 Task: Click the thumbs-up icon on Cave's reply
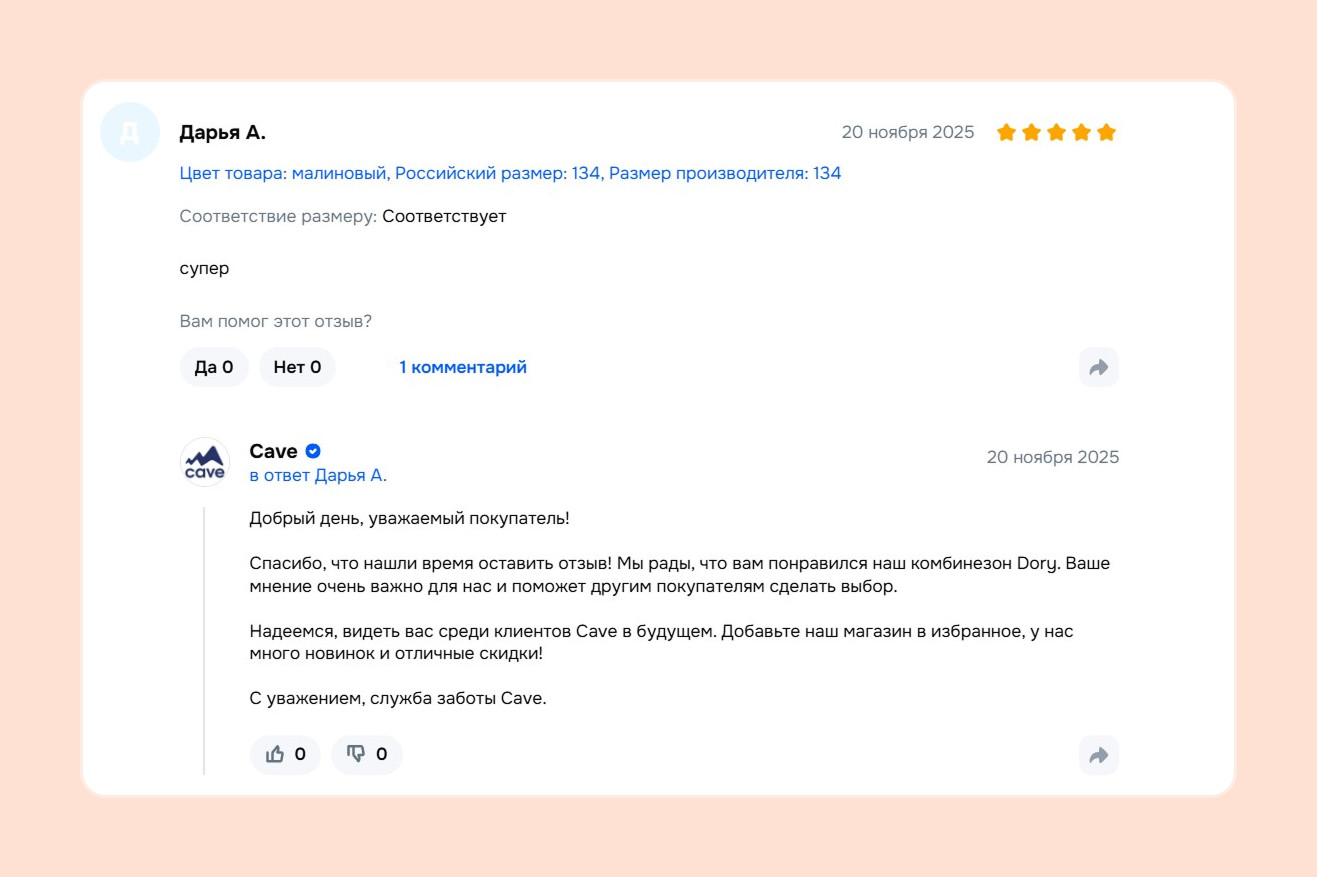click(275, 755)
